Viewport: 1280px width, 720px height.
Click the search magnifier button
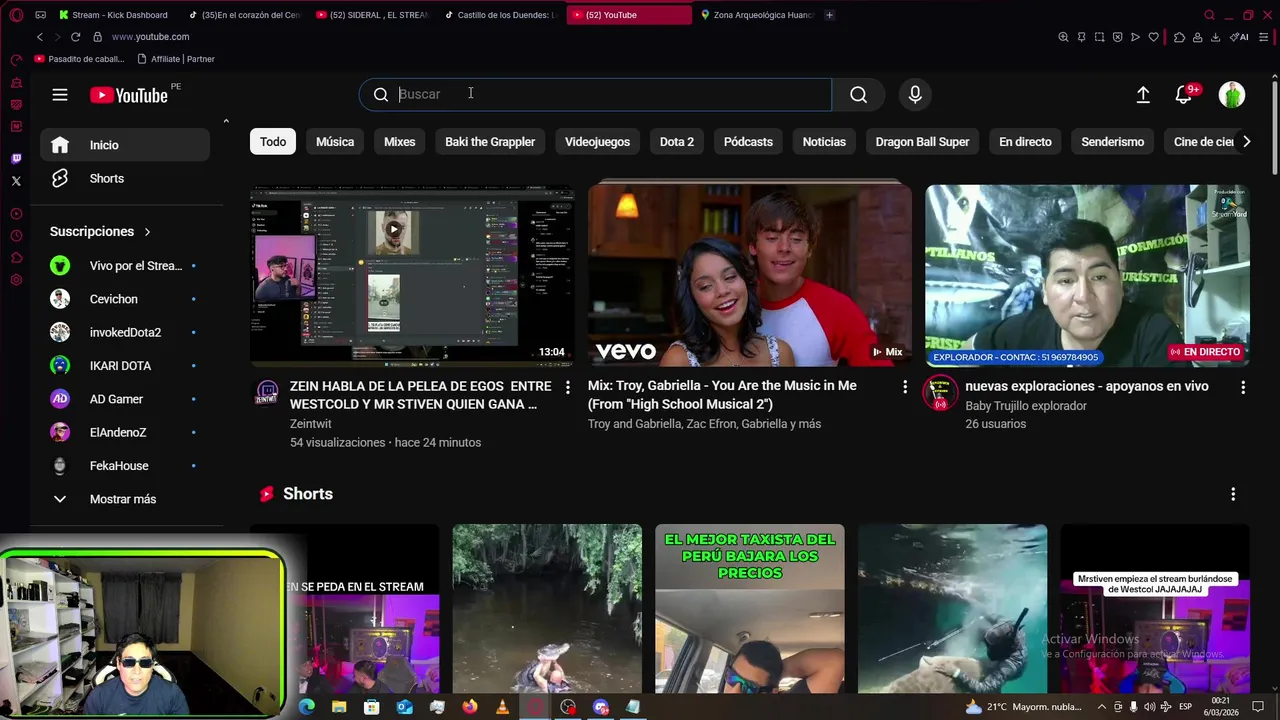click(858, 94)
